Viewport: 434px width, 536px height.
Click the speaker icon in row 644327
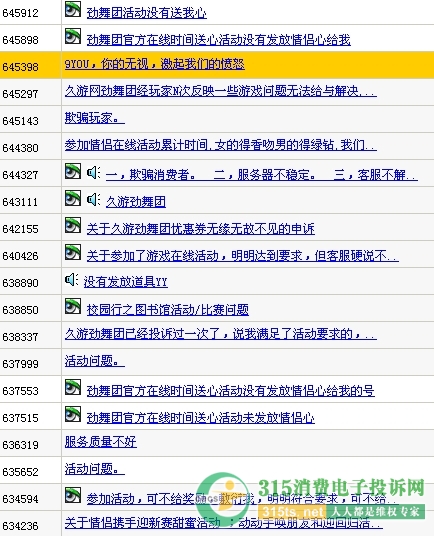pos(93,172)
